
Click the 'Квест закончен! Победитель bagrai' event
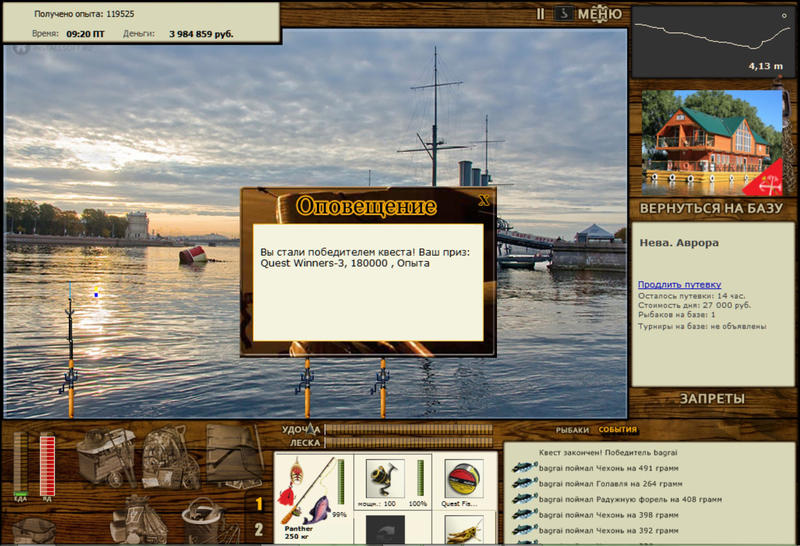pos(608,453)
